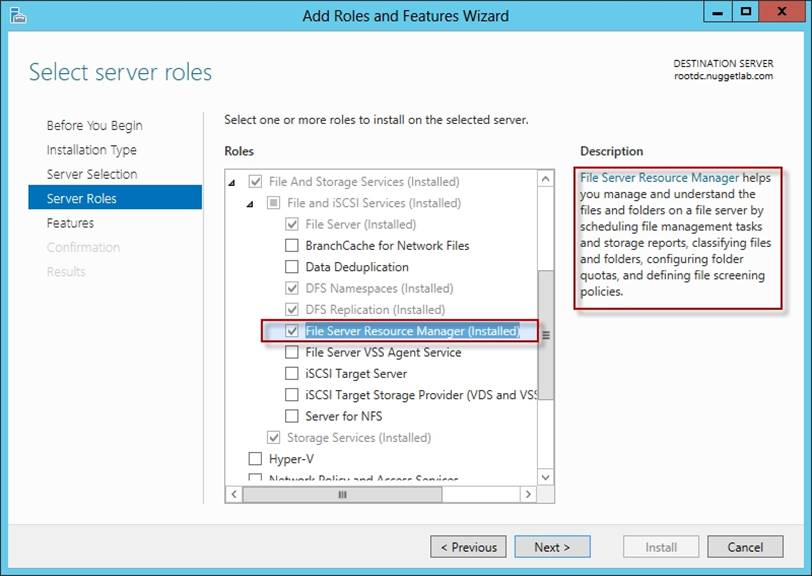Image resolution: width=812 pixels, height=576 pixels.
Task: Collapse File And Storage Services tree node
Action: coord(232,183)
